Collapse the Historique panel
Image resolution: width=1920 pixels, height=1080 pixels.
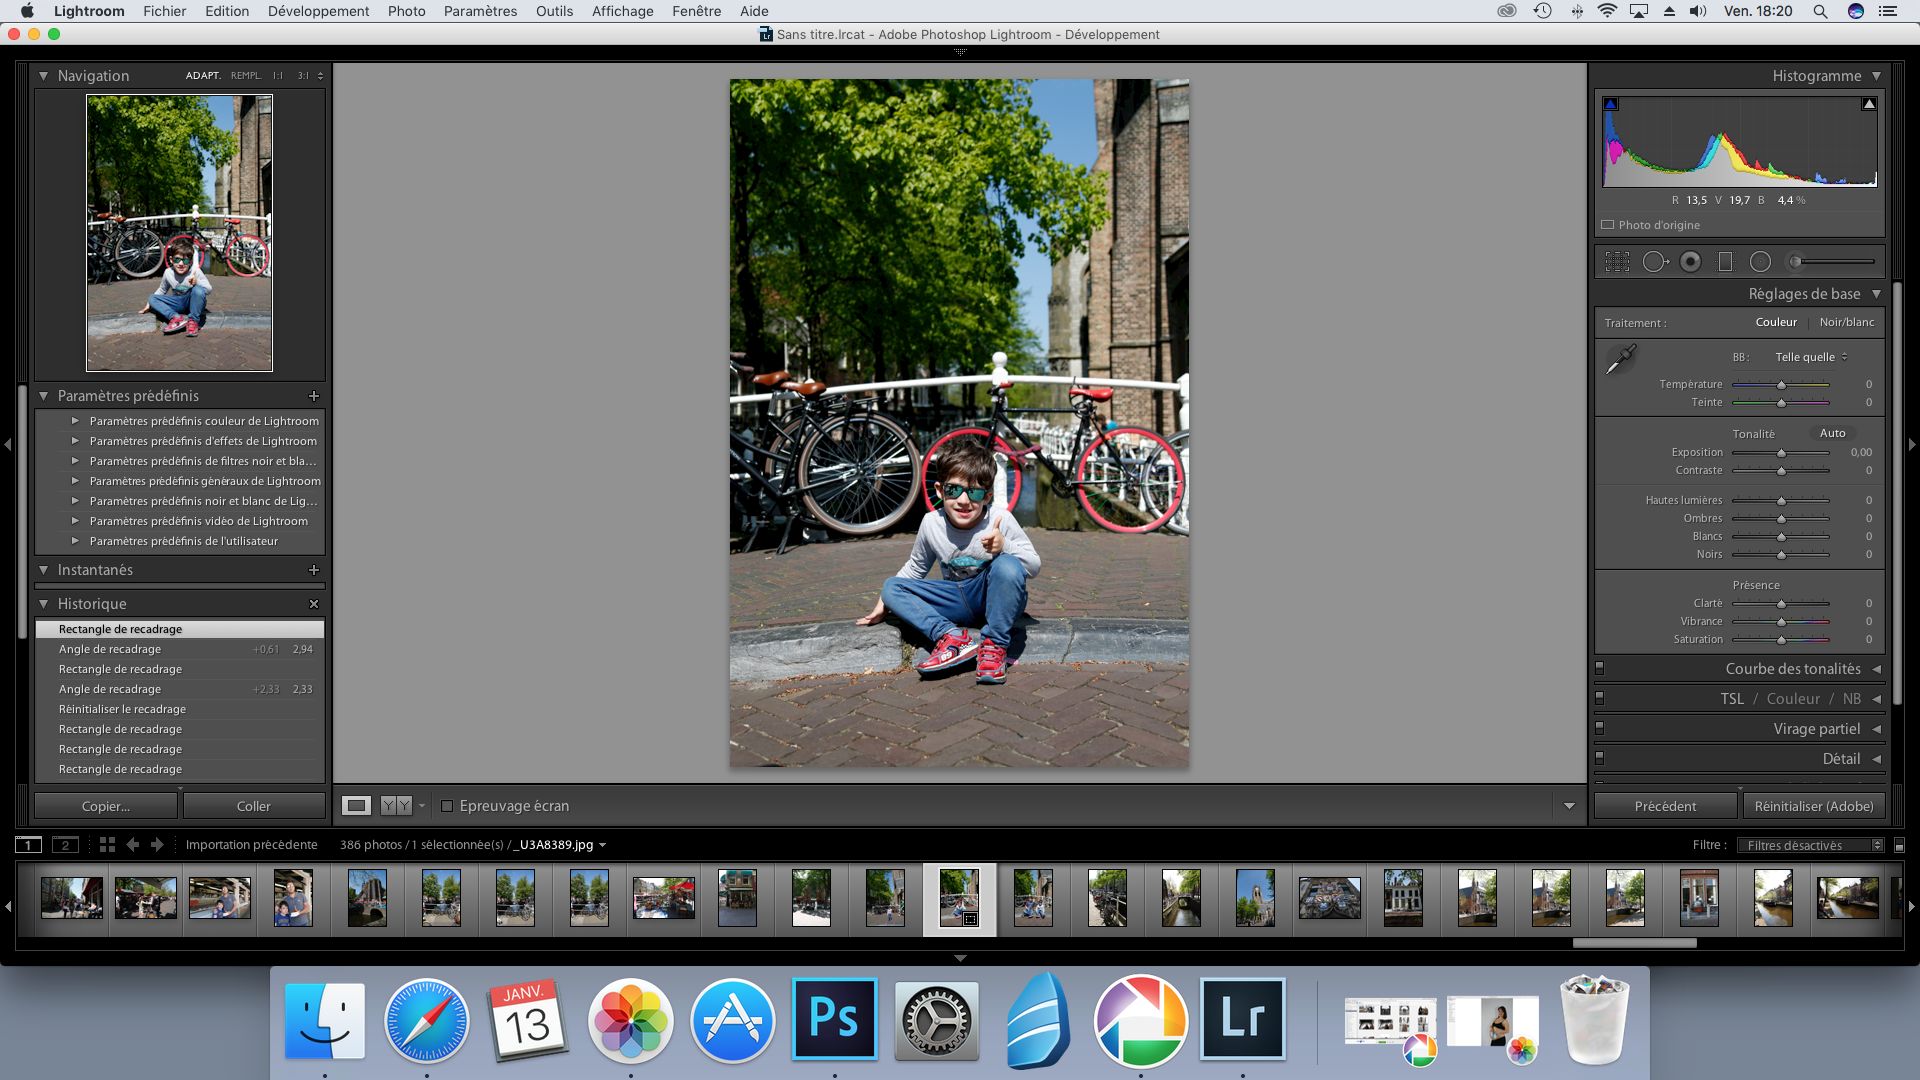click(43, 604)
